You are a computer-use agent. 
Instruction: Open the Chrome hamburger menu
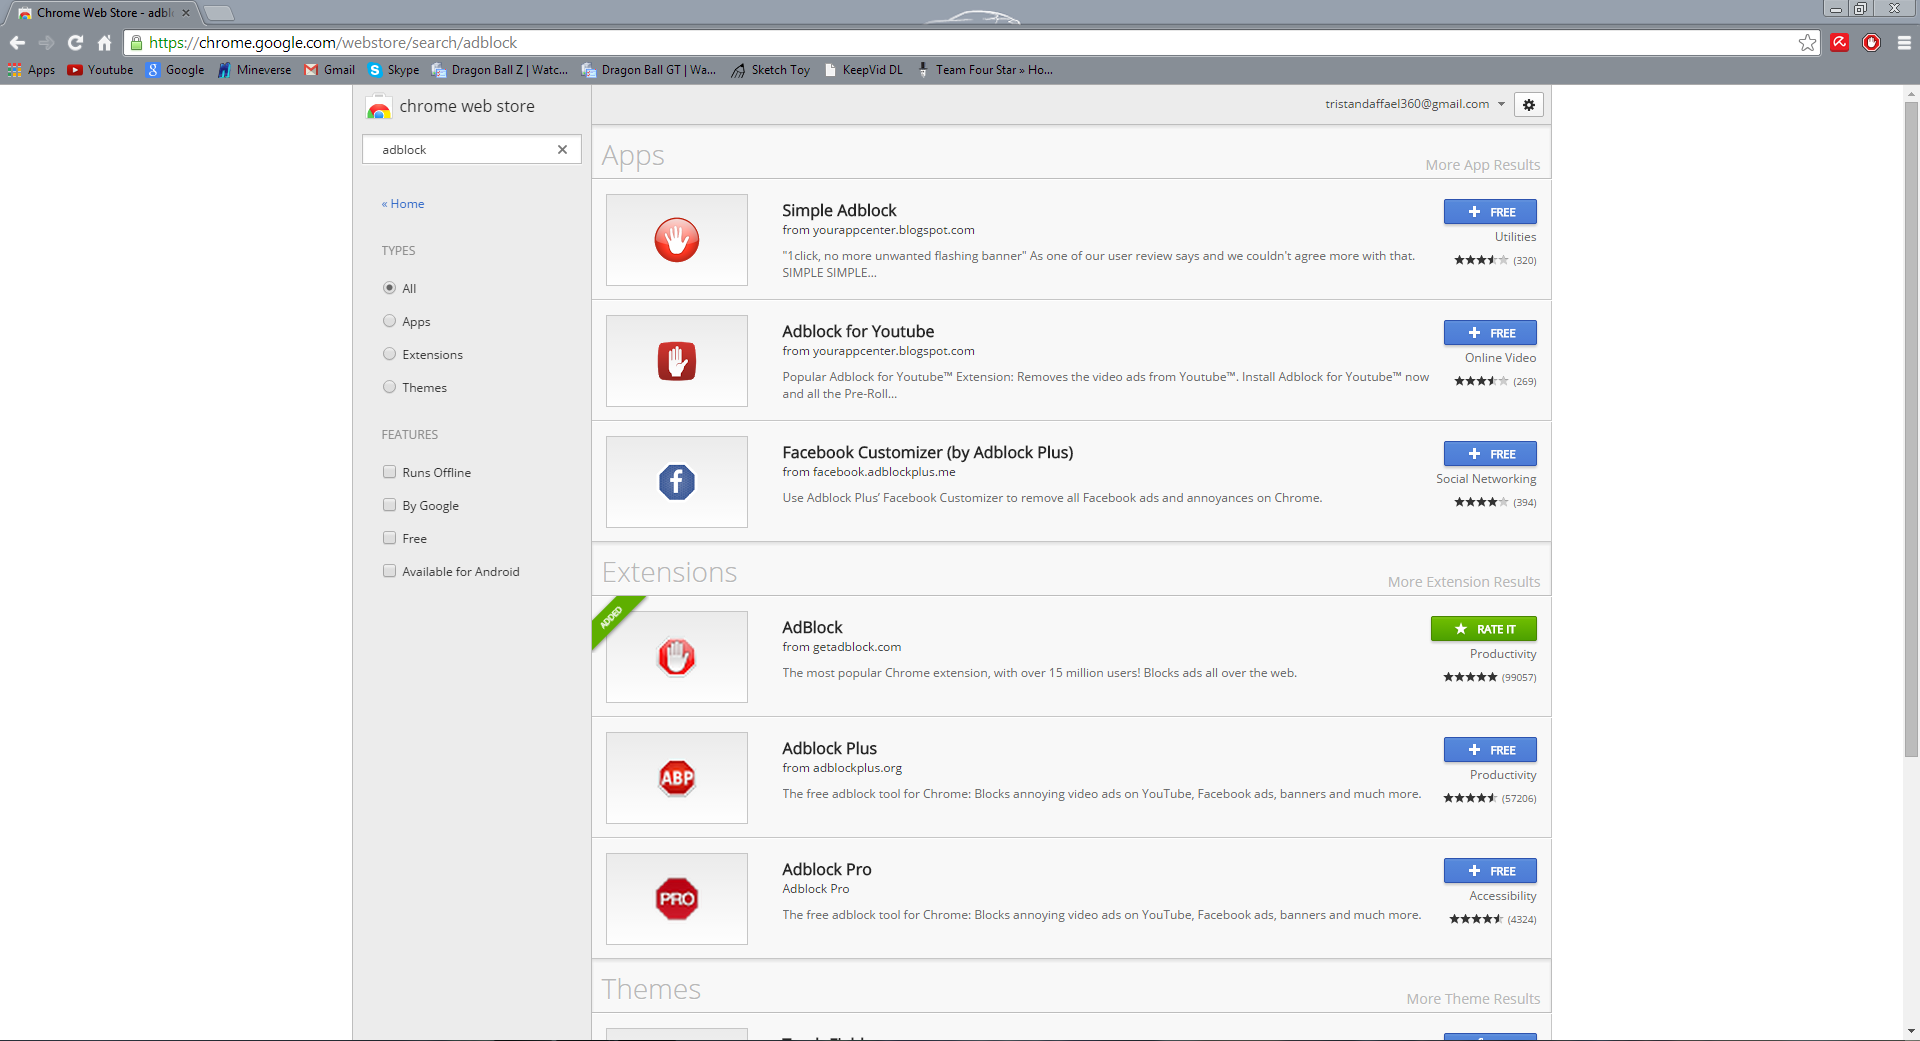(x=1904, y=43)
